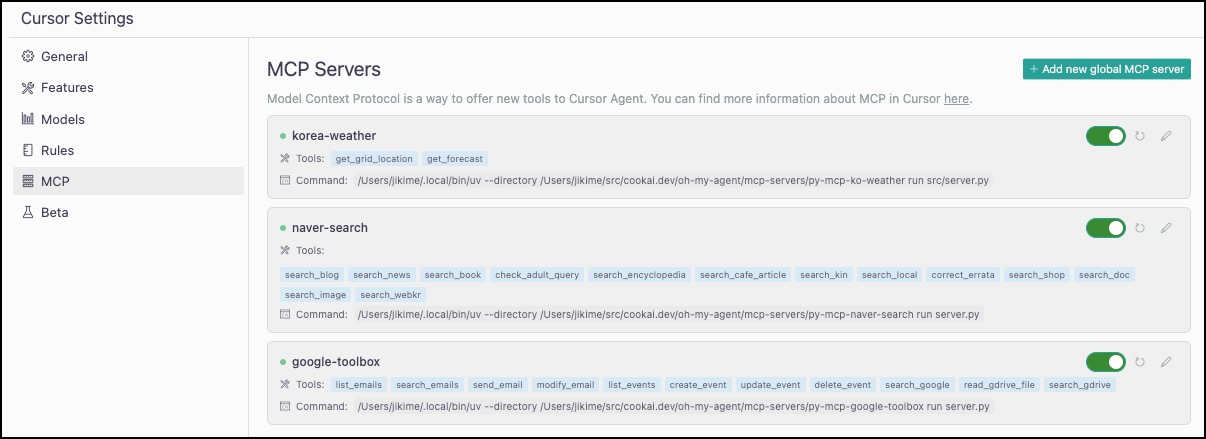
Task: Select the MCP settings section
Action: pyautogui.click(x=128, y=181)
